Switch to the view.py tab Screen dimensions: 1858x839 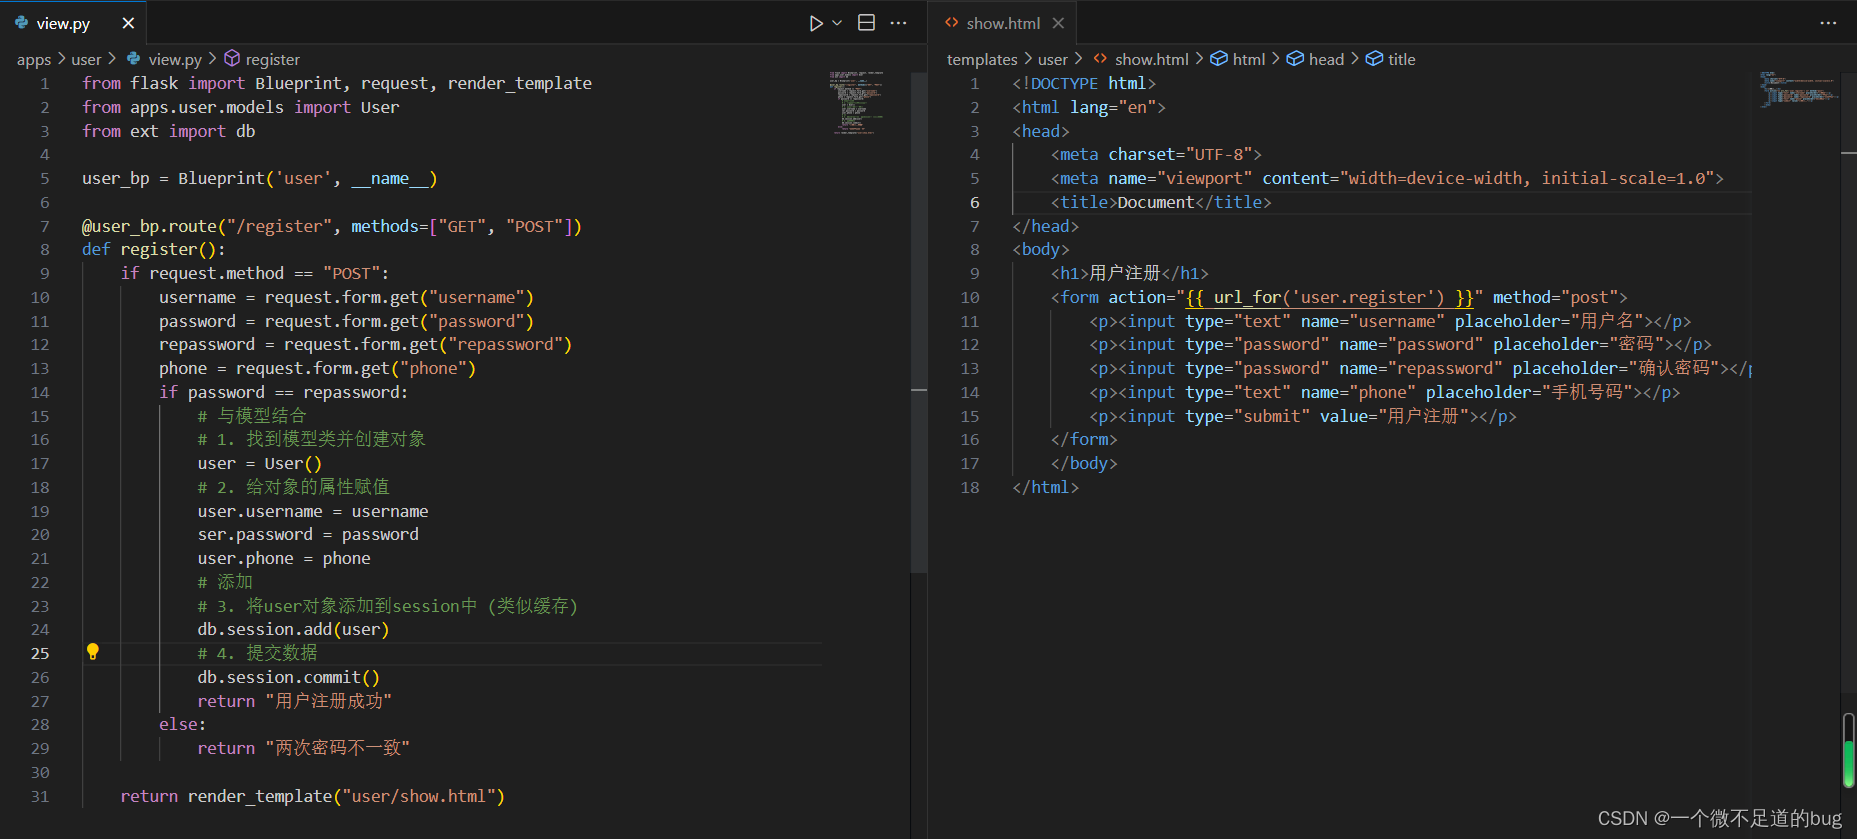[x=73, y=23]
